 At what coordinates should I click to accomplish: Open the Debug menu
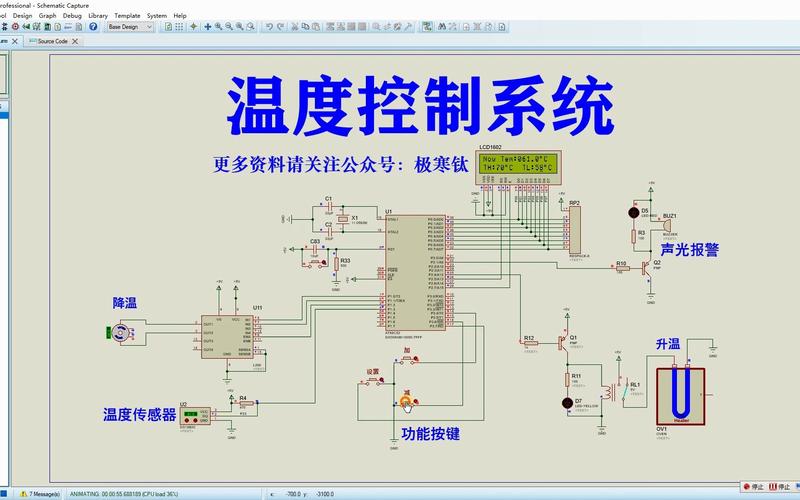(x=73, y=16)
